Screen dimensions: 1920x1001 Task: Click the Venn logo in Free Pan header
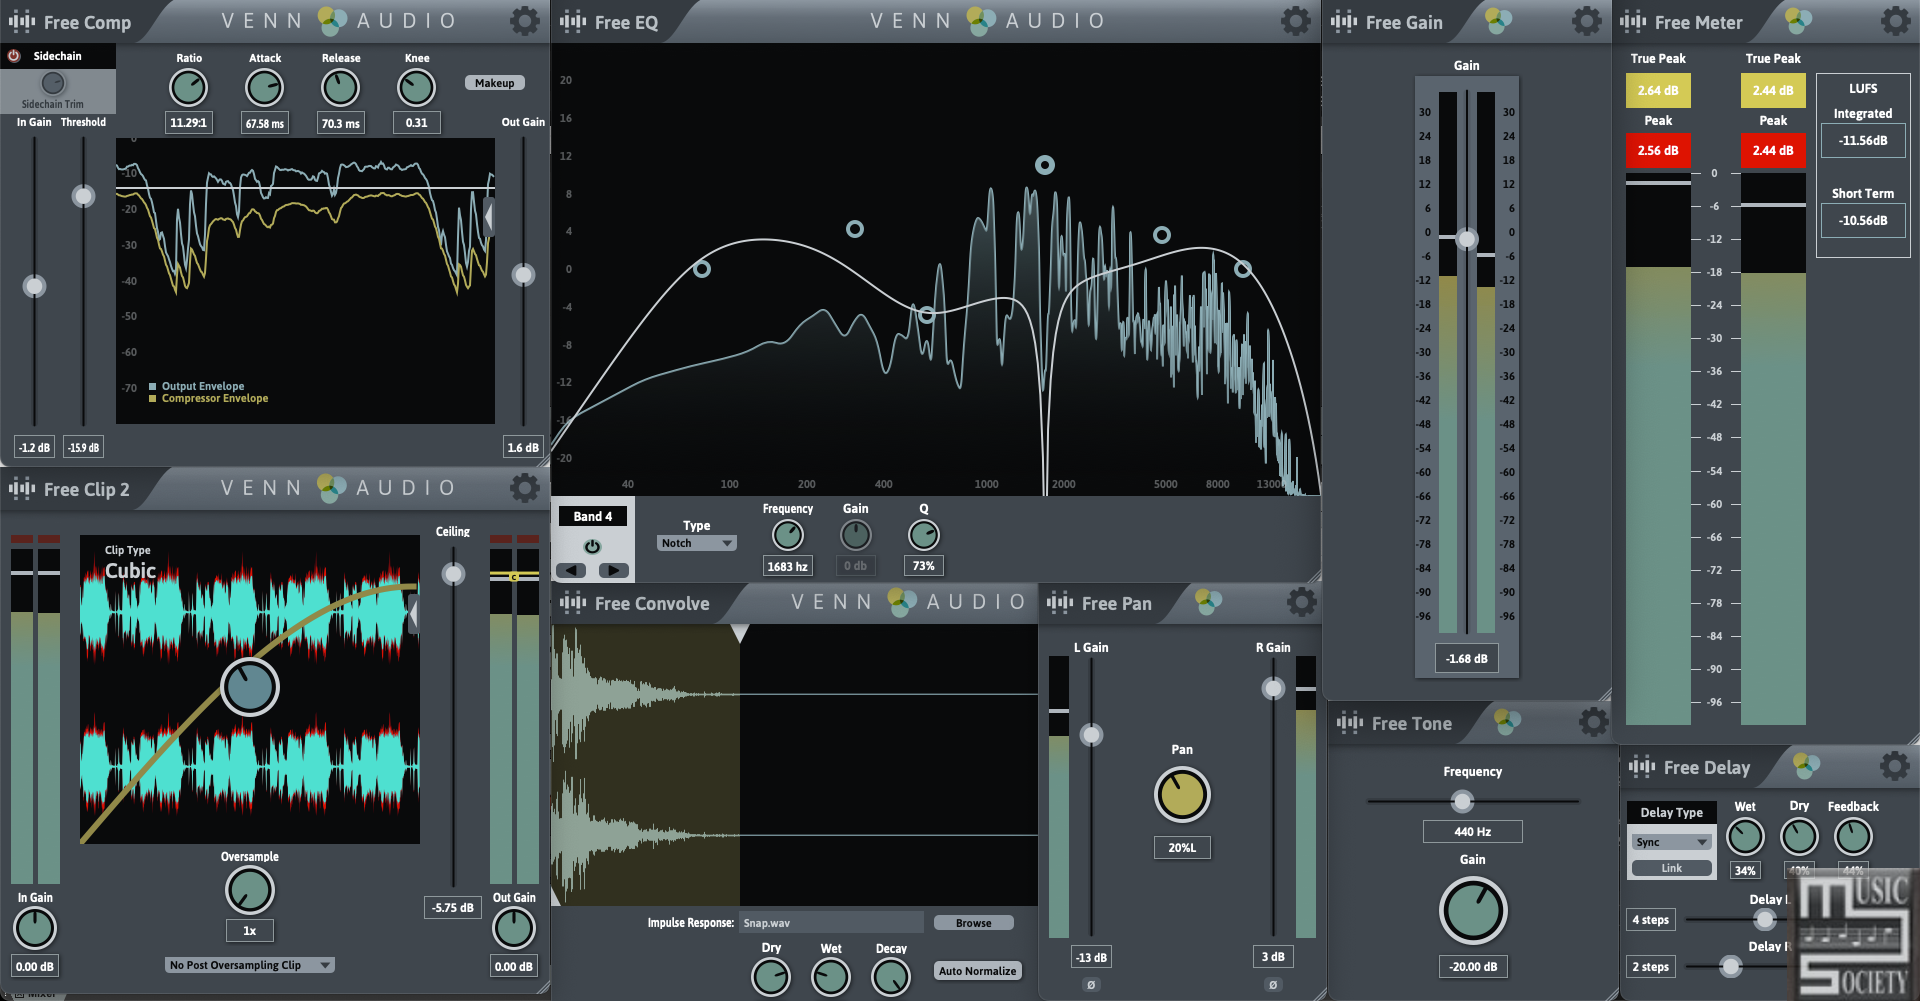tap(1208, 602)
